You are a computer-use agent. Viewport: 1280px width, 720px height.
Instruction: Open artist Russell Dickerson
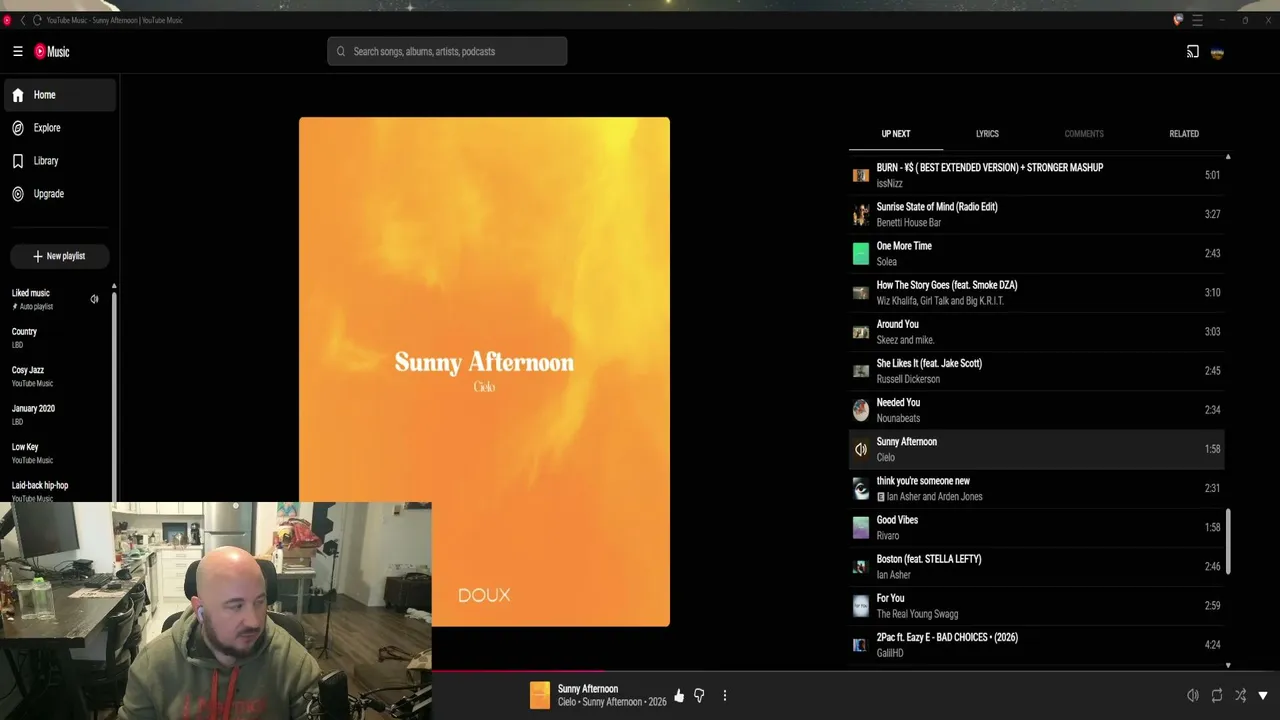908,379
